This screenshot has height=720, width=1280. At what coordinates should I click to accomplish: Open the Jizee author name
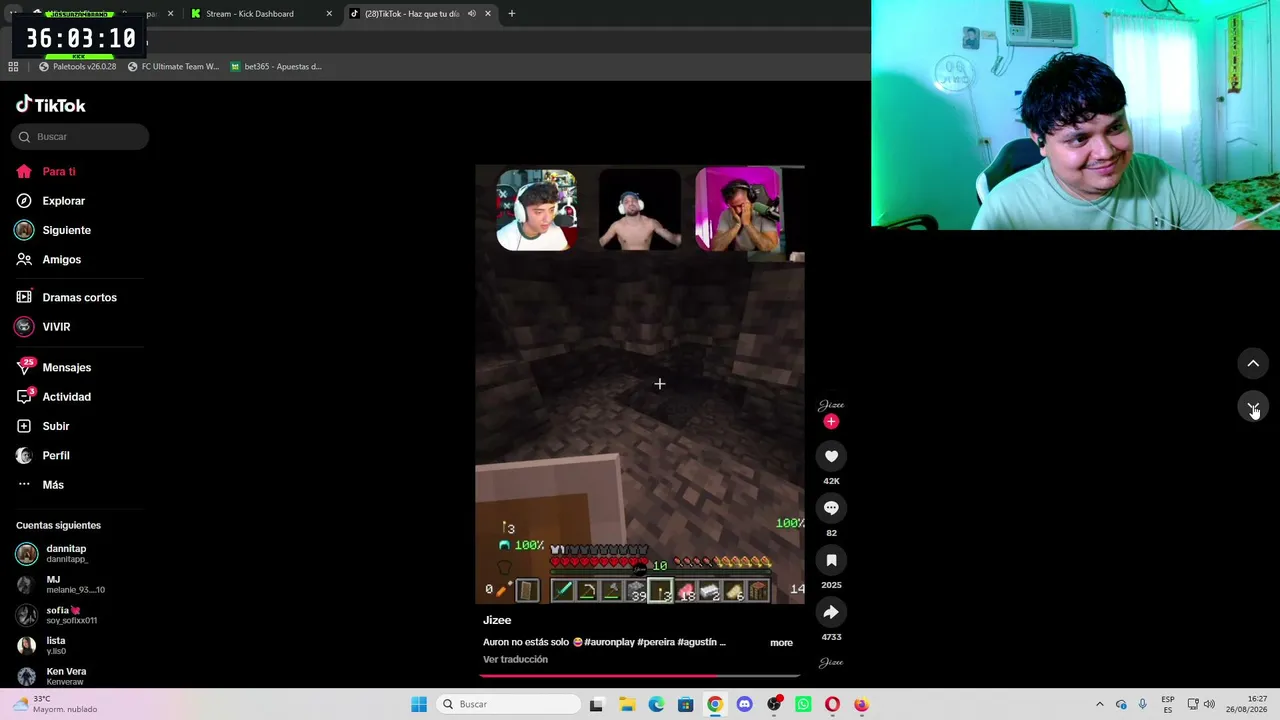497,620
